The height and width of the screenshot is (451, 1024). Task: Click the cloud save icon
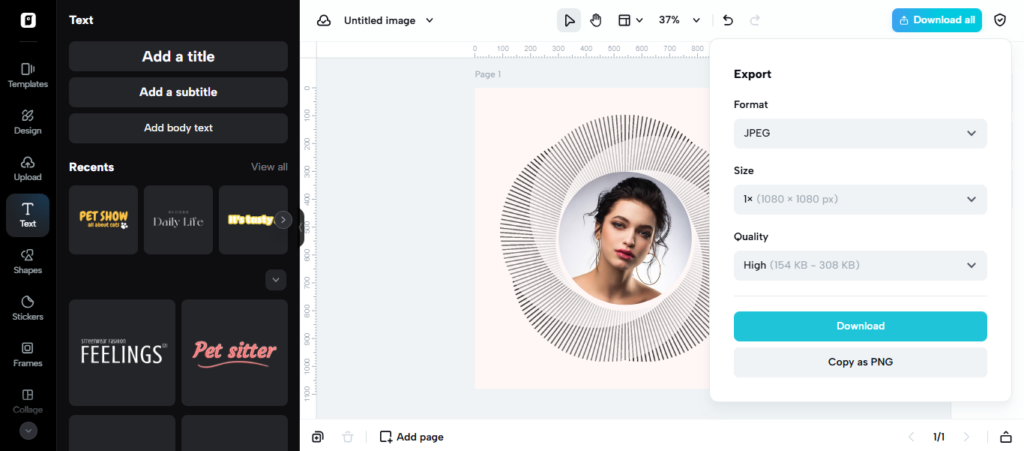coord(324,20)
